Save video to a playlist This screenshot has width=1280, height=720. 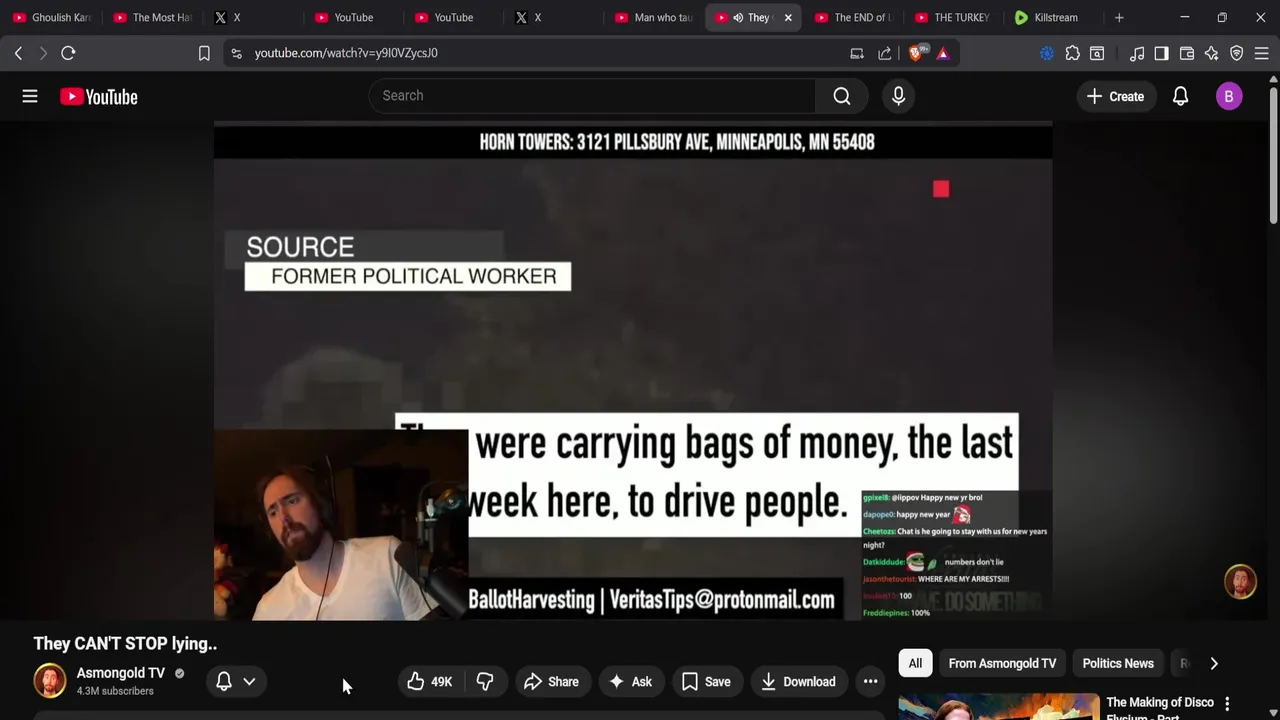(x=706, y=681)
